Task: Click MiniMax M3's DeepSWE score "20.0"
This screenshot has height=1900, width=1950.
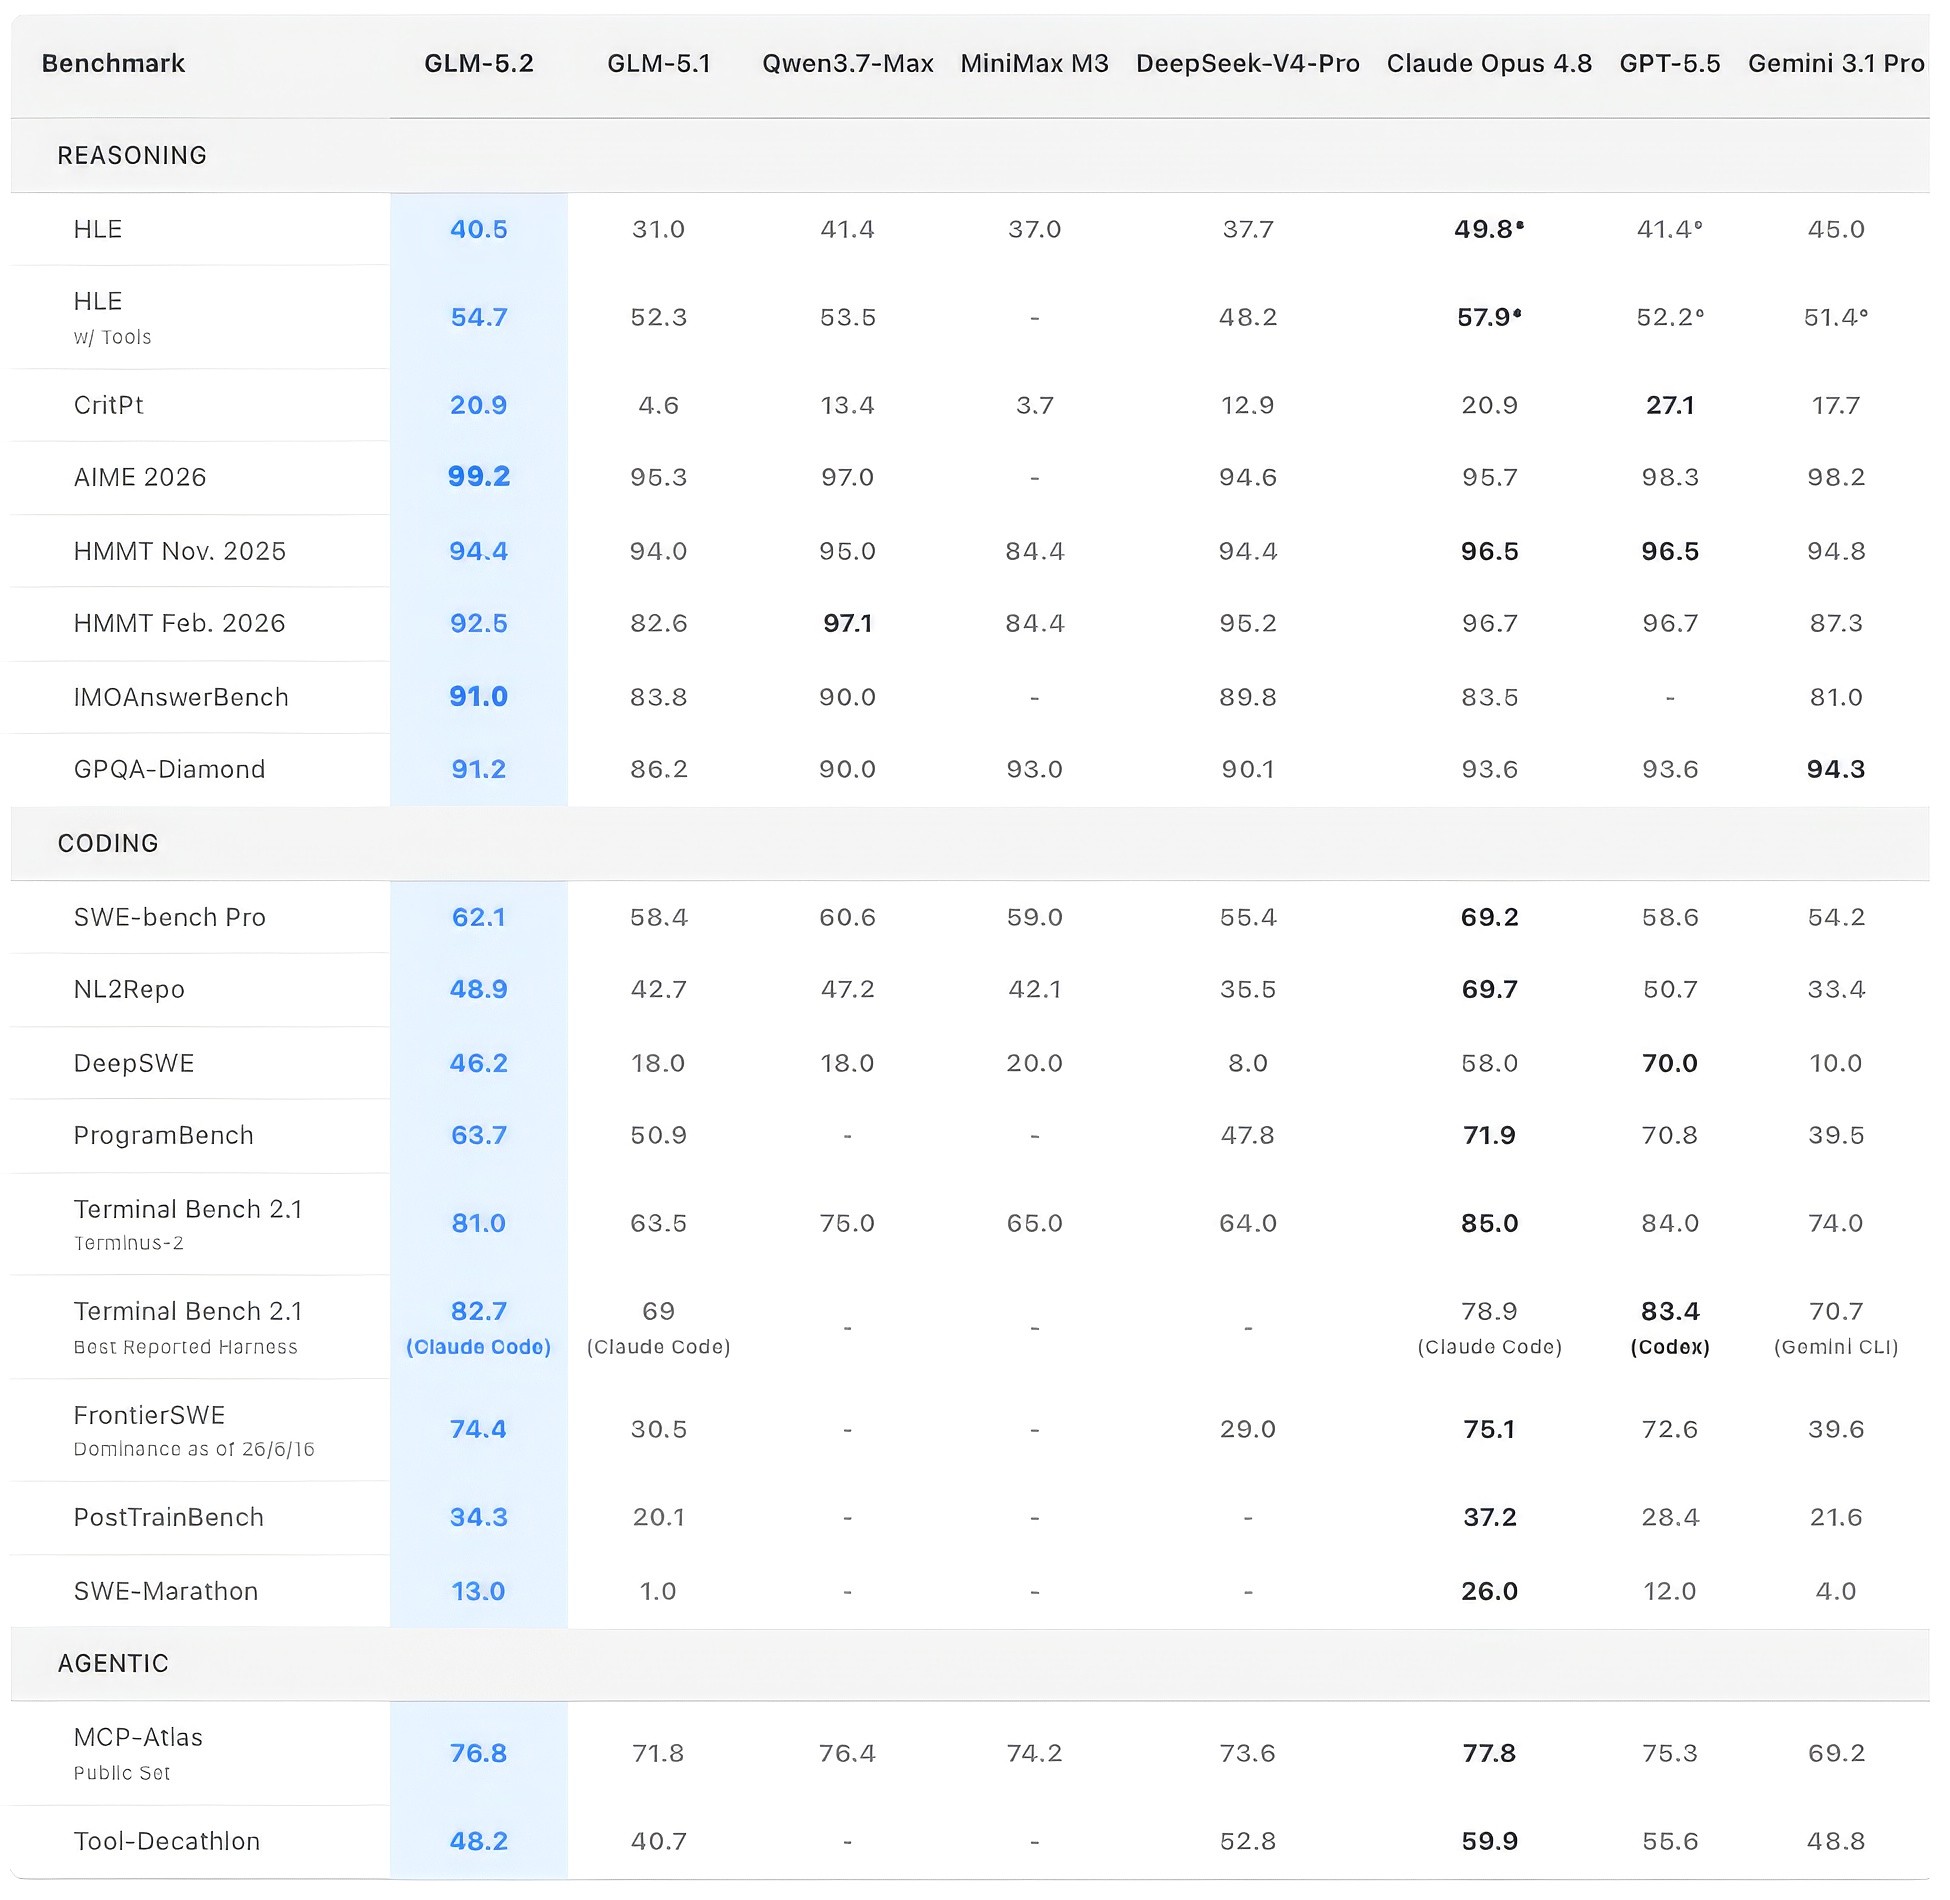Action: click(1035, 1064)
